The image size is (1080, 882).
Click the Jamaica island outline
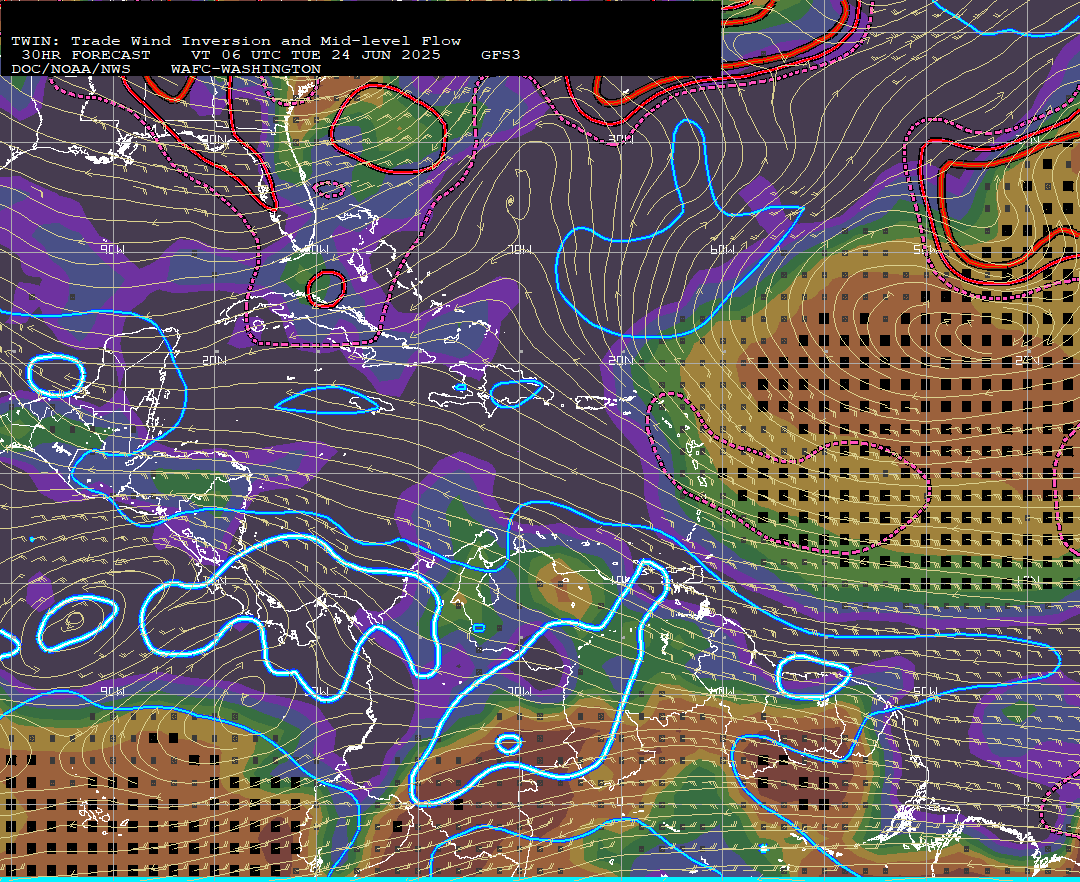(373, 406)
